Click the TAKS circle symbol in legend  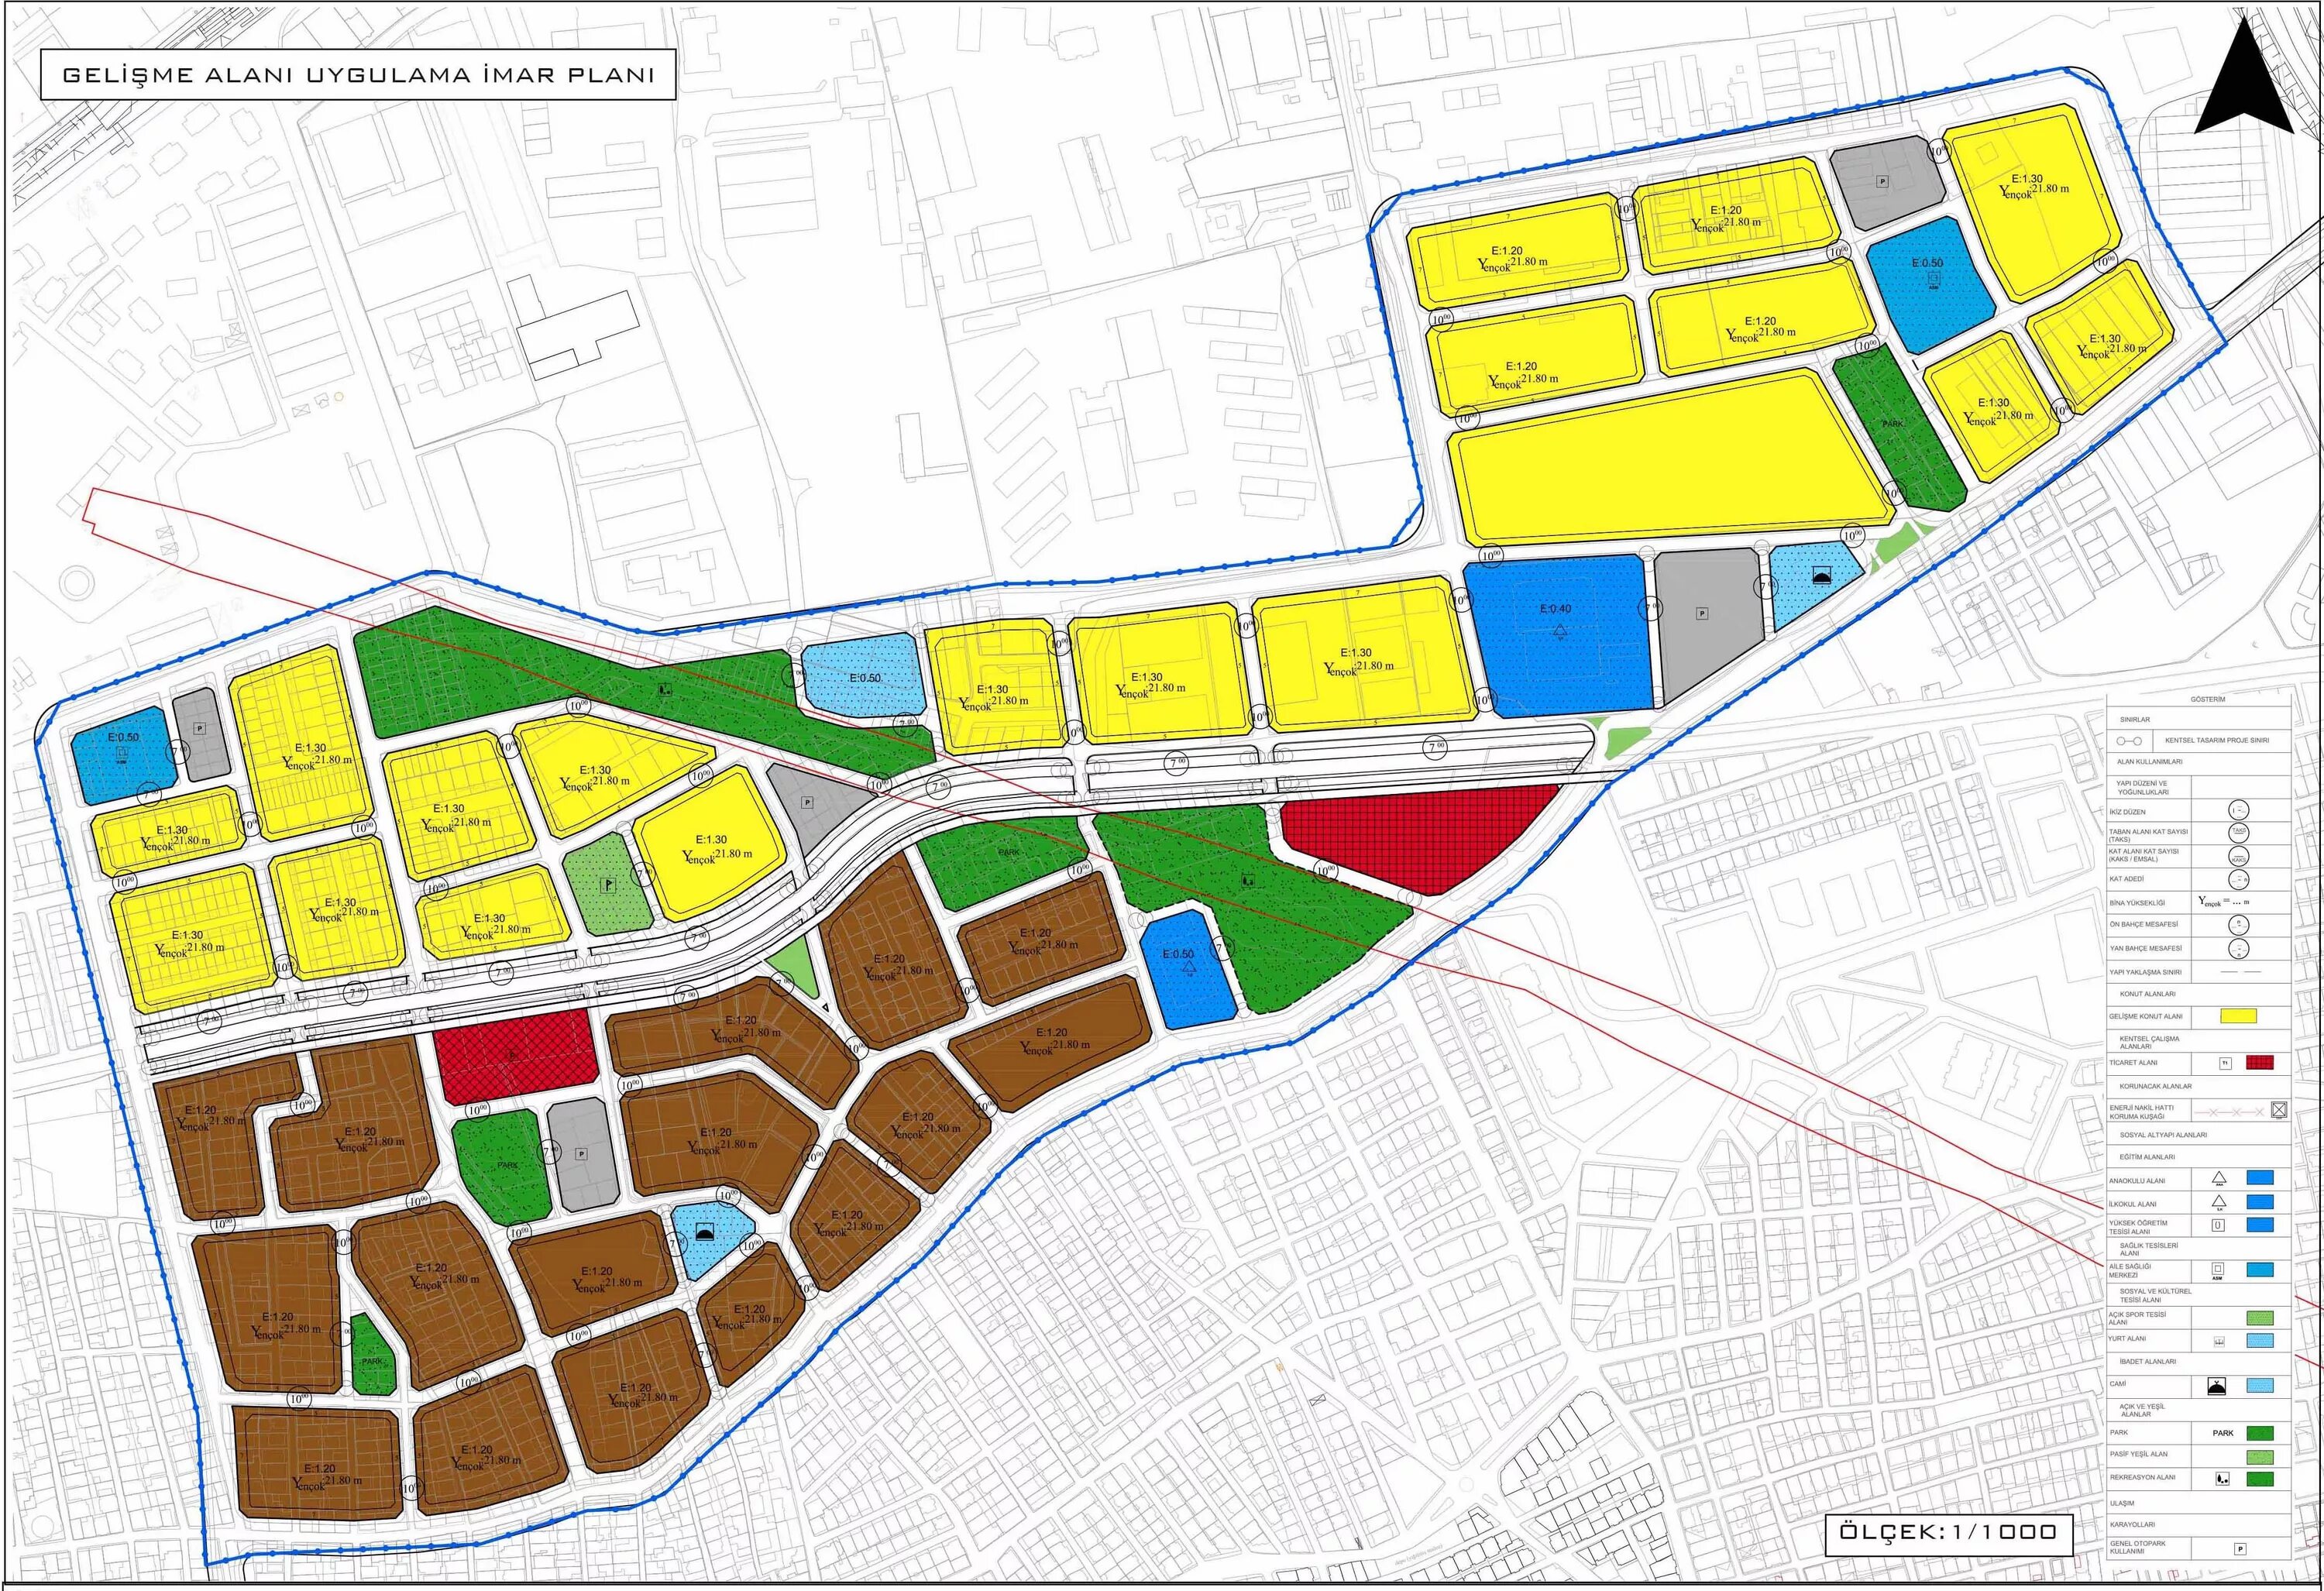tap(2239, 834)
